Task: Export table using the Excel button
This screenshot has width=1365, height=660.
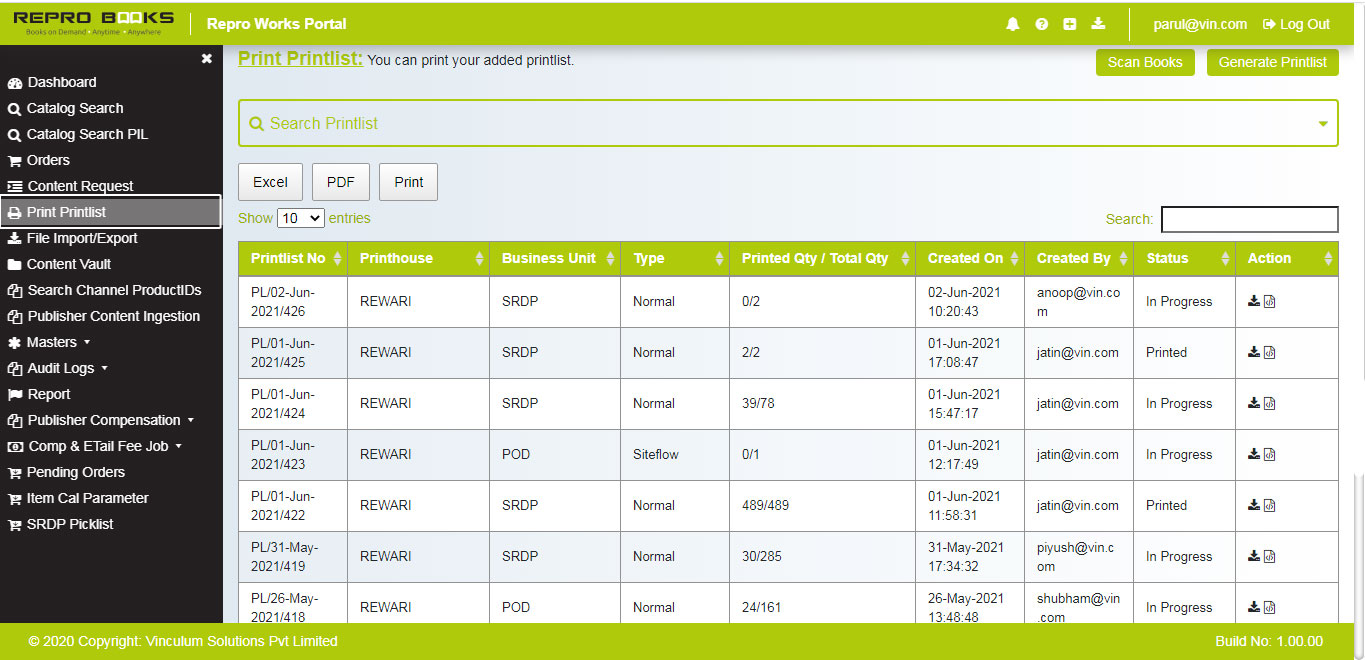Action: pyautogui.click(x=270, y=181)
